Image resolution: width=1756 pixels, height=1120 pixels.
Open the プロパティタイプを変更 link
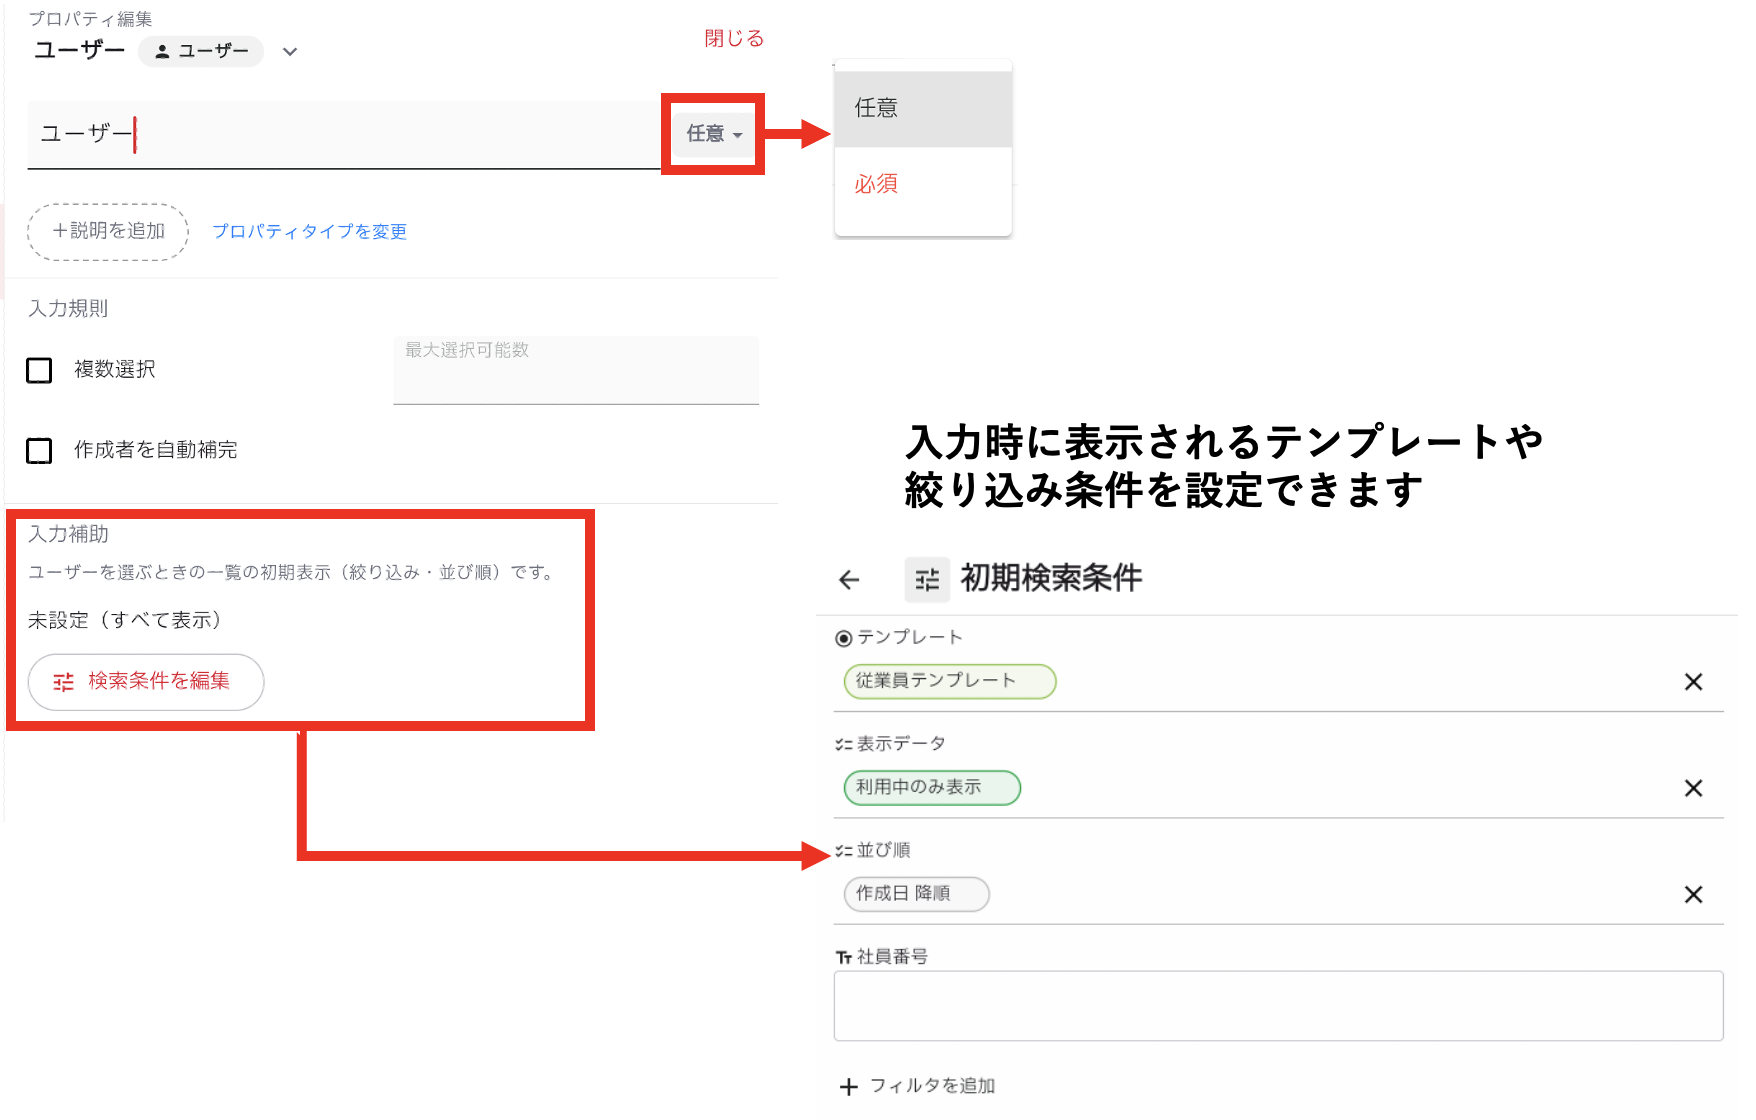[309, 232]
